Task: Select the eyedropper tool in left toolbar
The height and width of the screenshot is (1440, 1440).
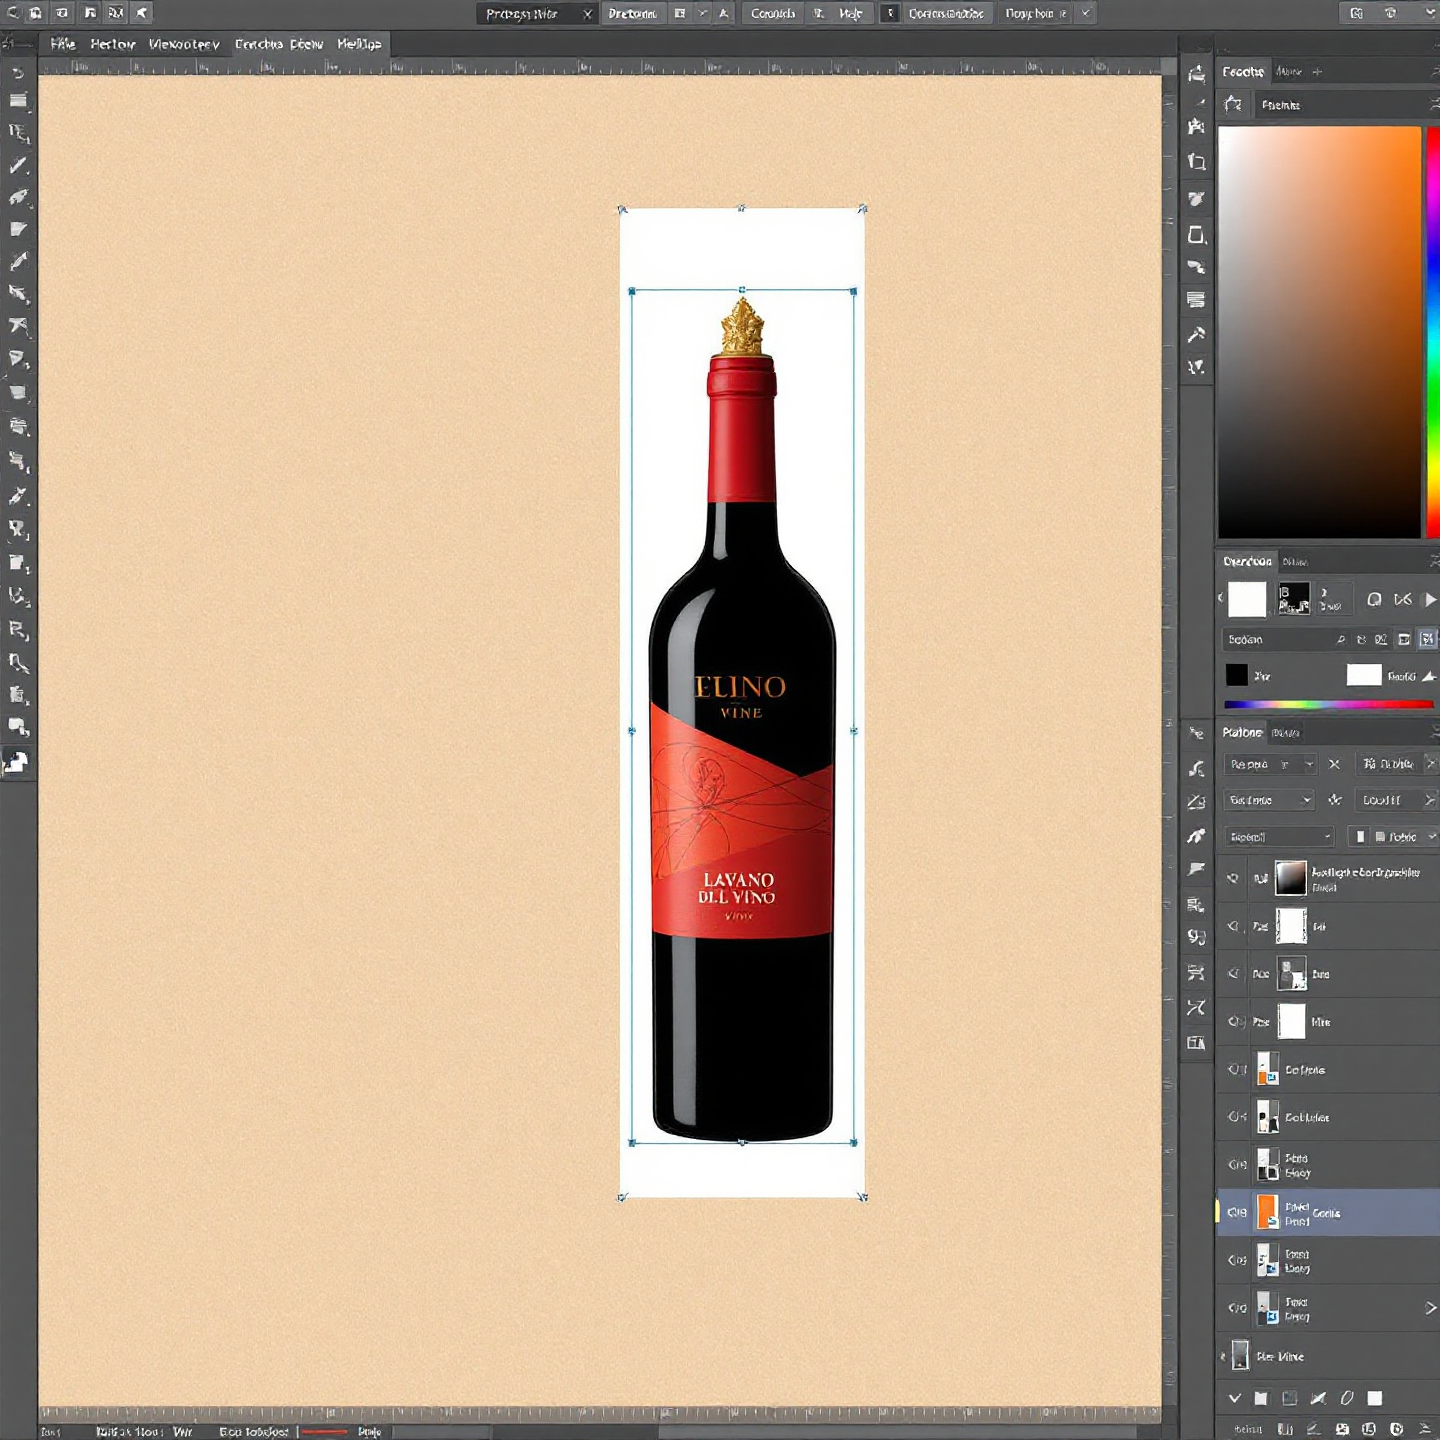Action: click(18, 496)
